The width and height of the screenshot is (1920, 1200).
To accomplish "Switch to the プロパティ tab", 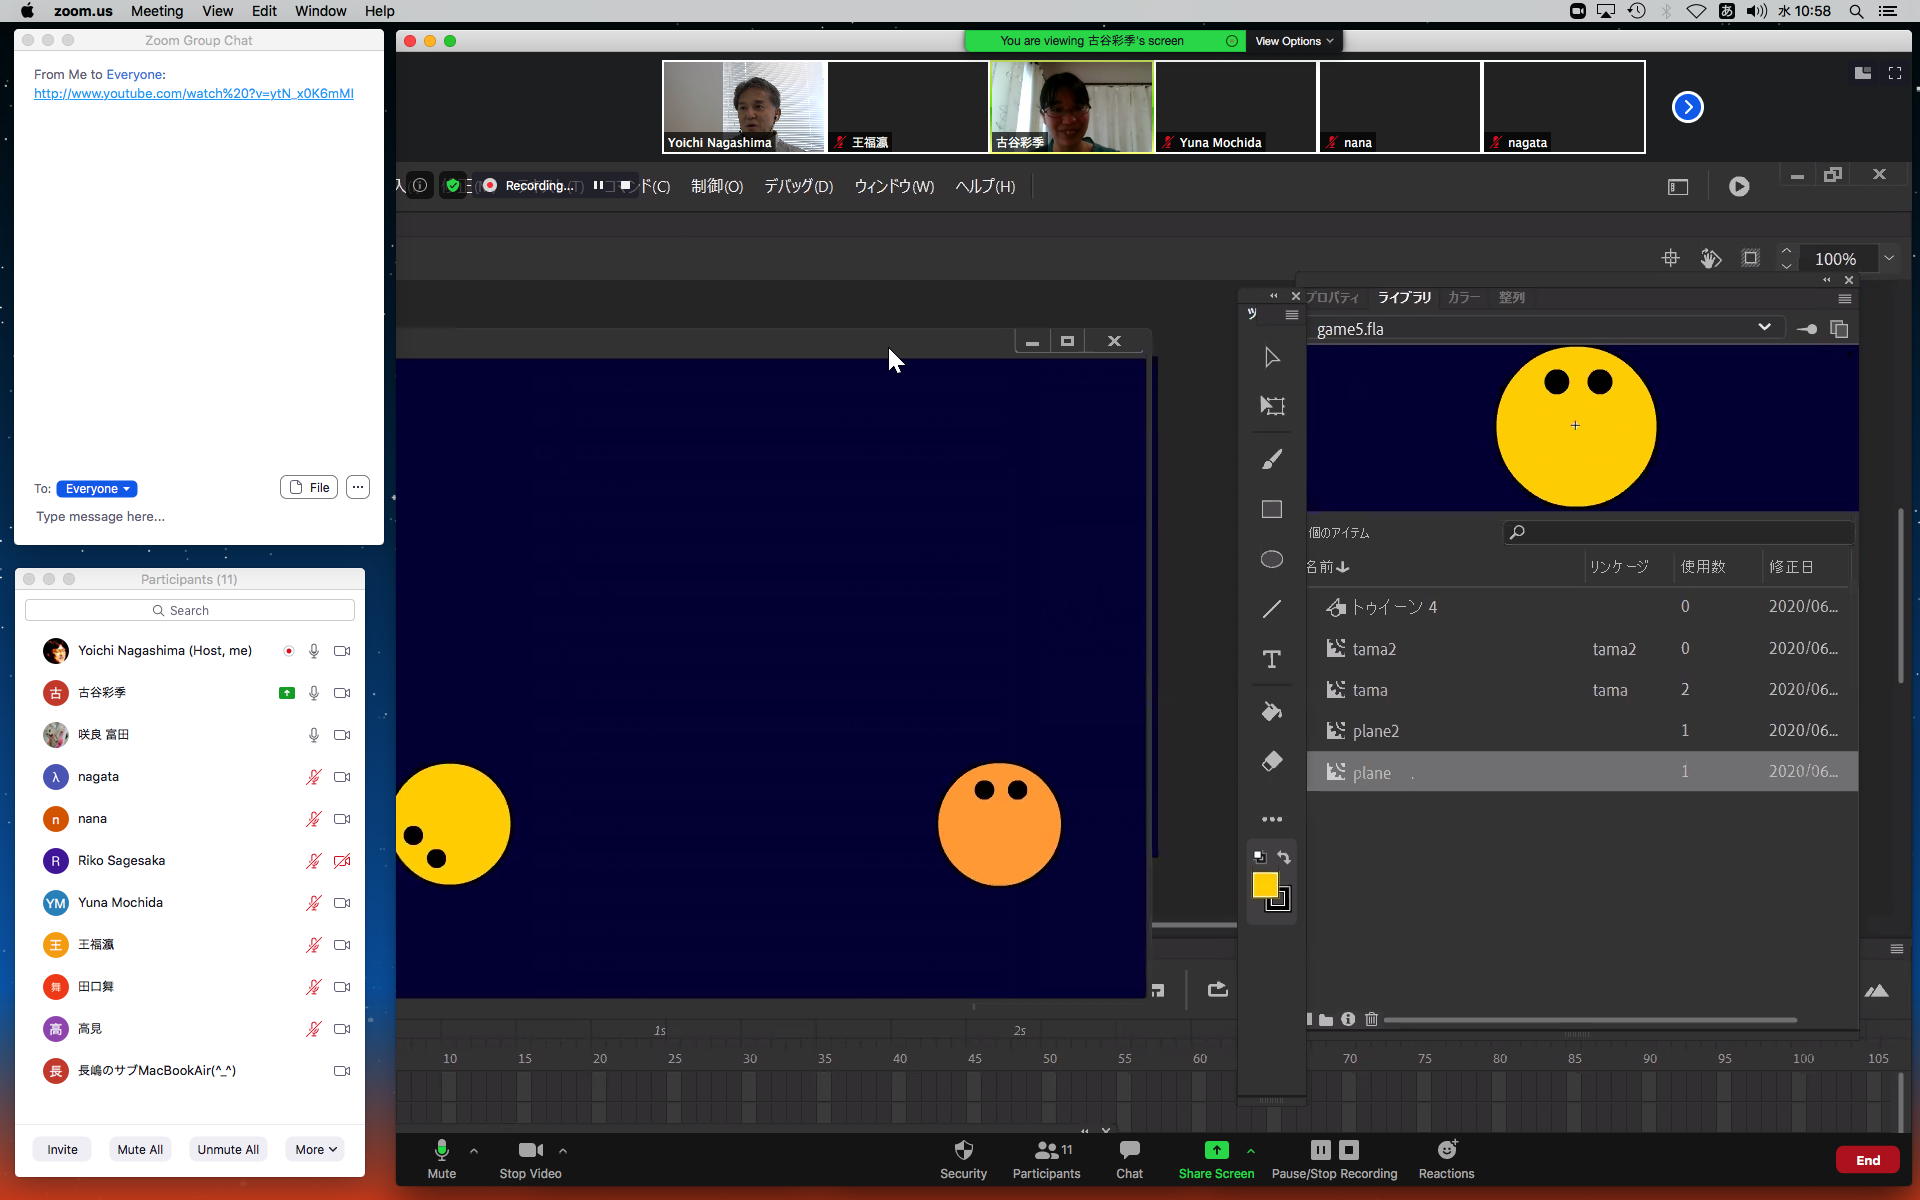I will [1332, 297].
